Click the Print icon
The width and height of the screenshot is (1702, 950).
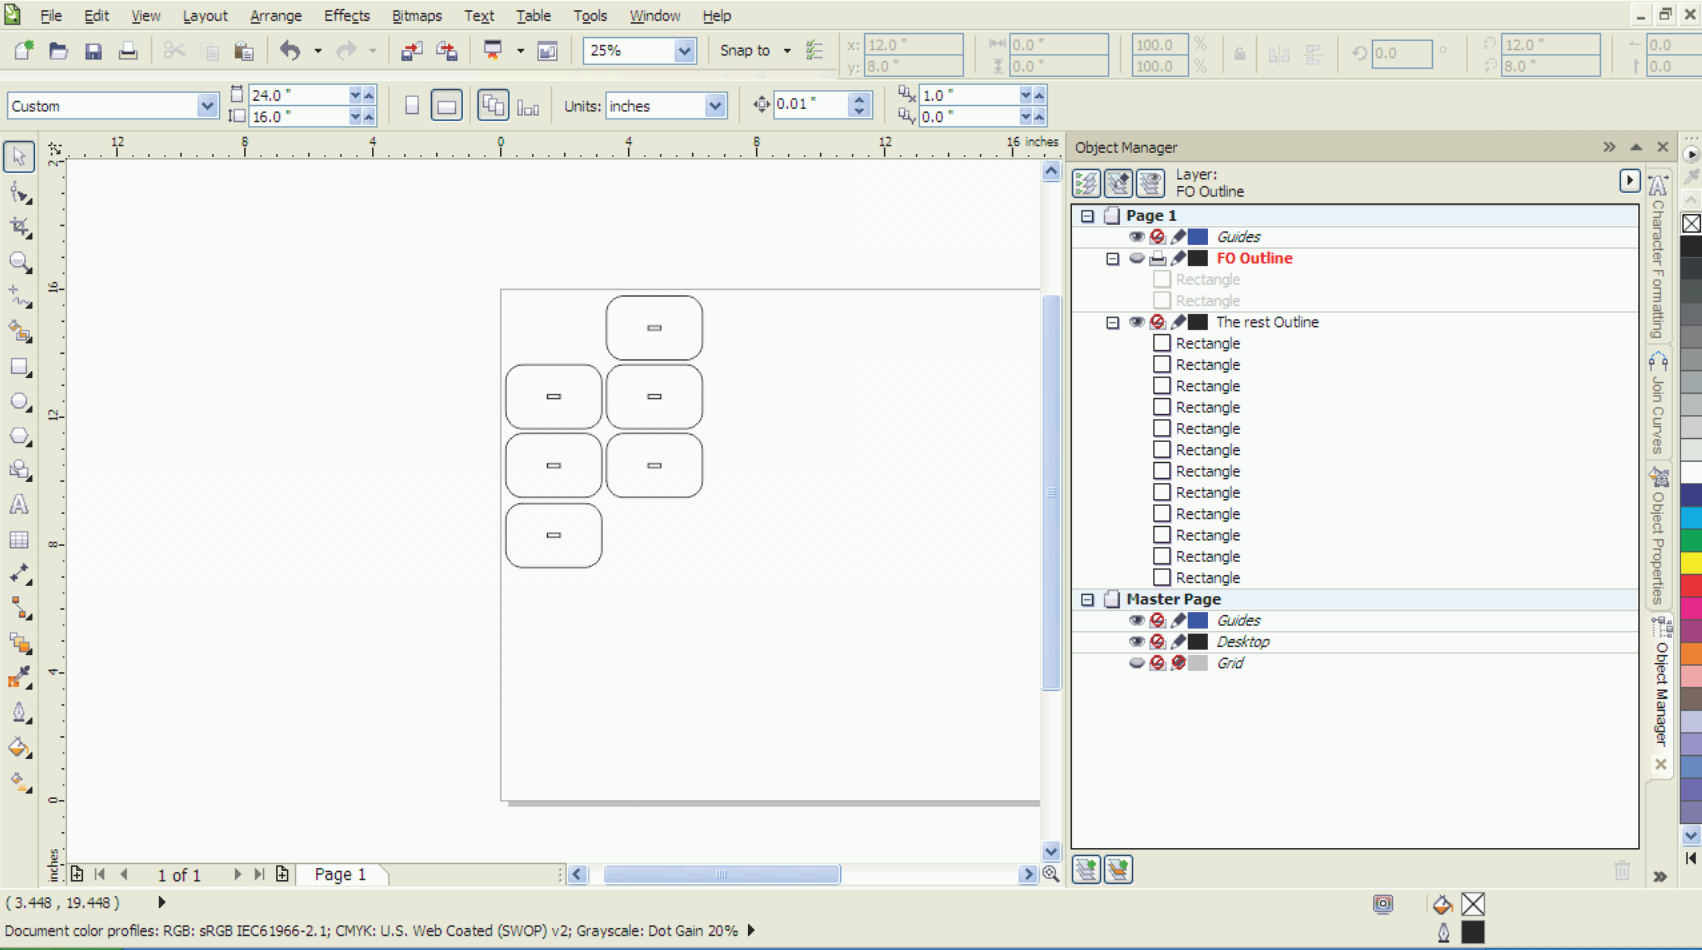click(128, 51)
